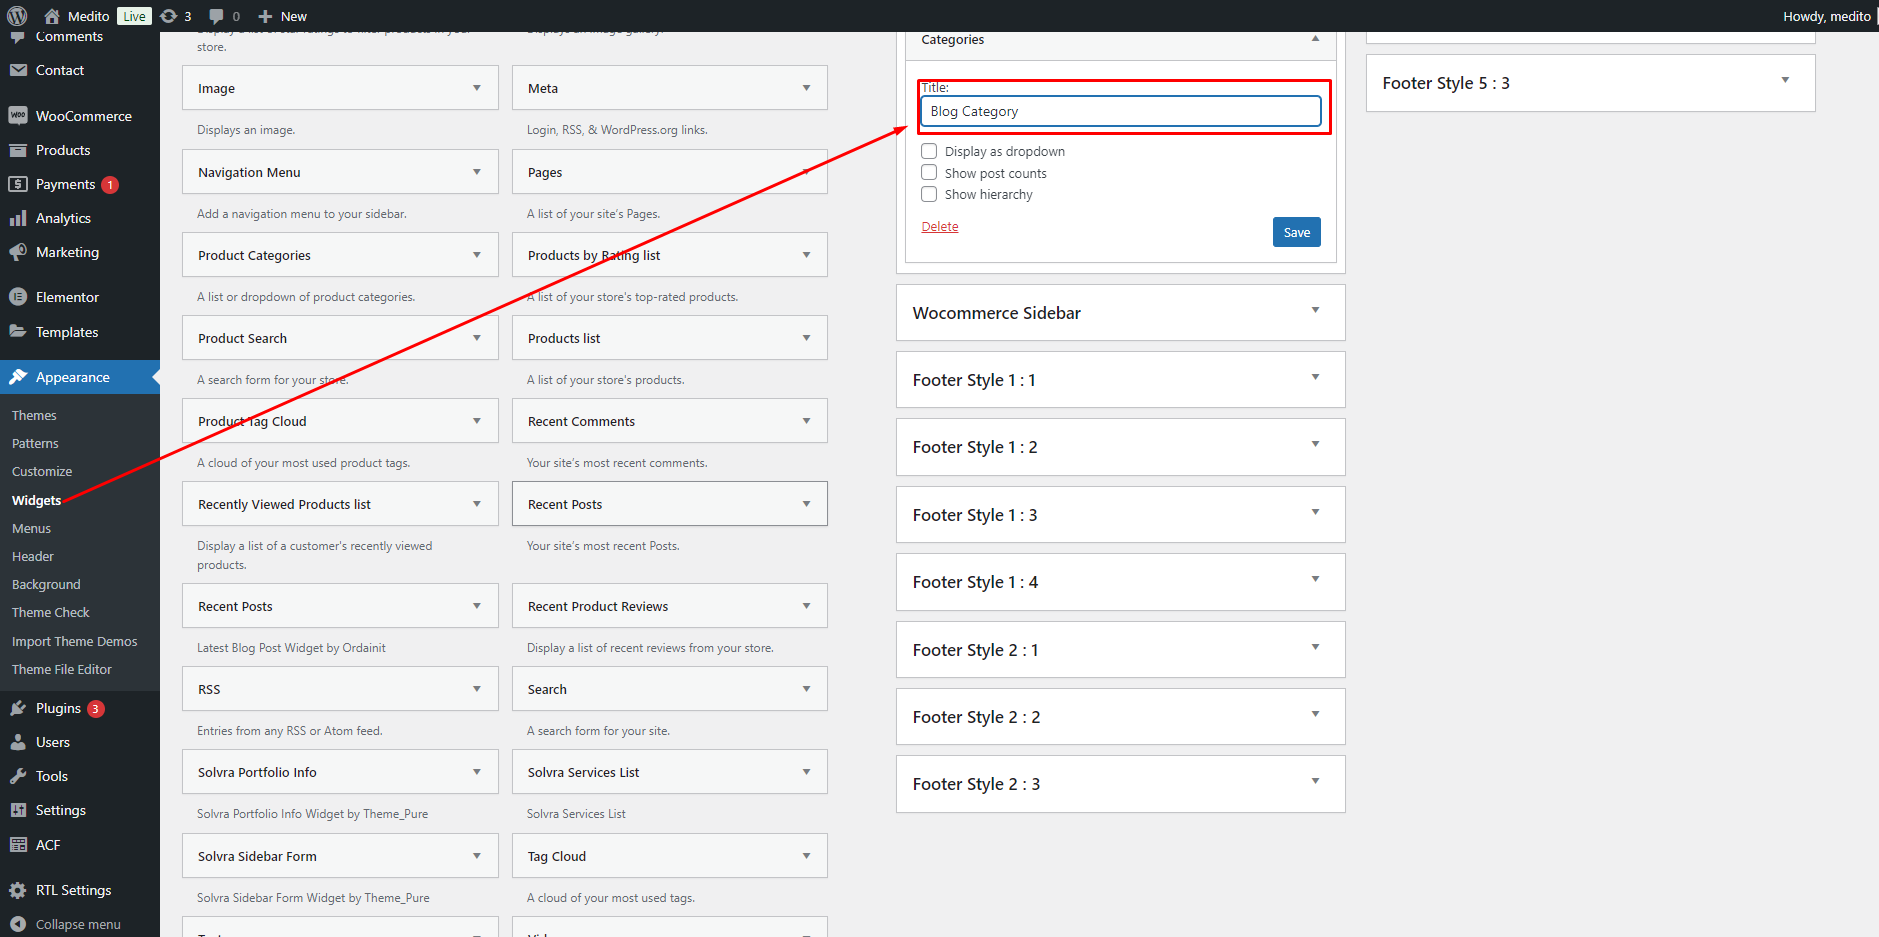Open Plugins via its plug icon

[18, 708]
